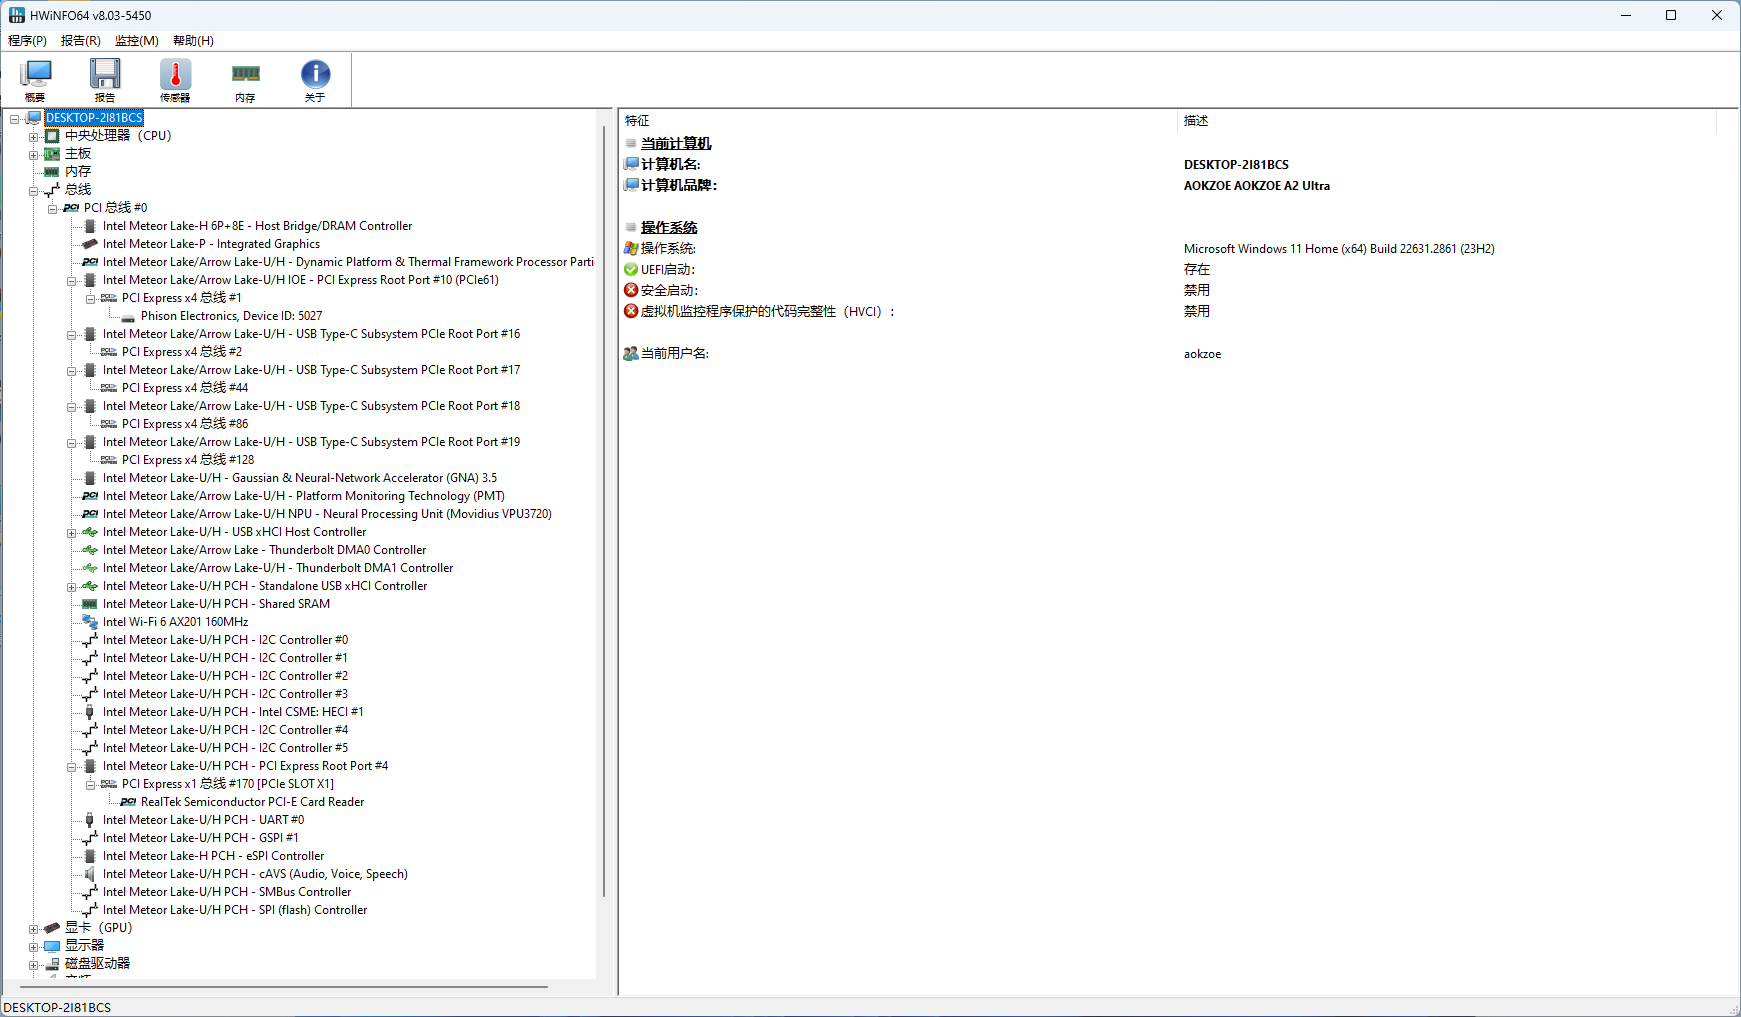Open the 监控(M) menu

[137, 41]
